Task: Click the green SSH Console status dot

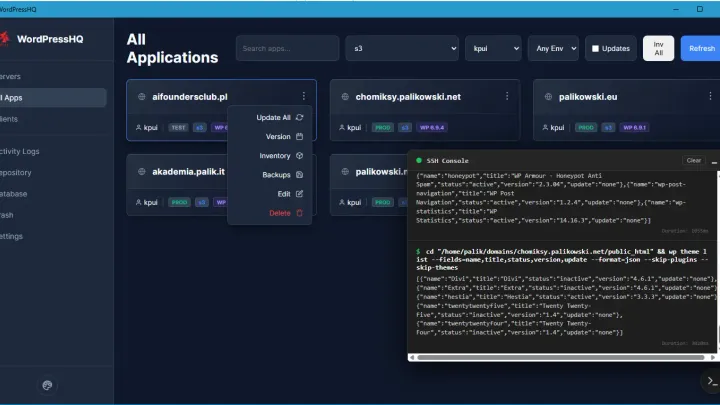Action: click(419, 160)
